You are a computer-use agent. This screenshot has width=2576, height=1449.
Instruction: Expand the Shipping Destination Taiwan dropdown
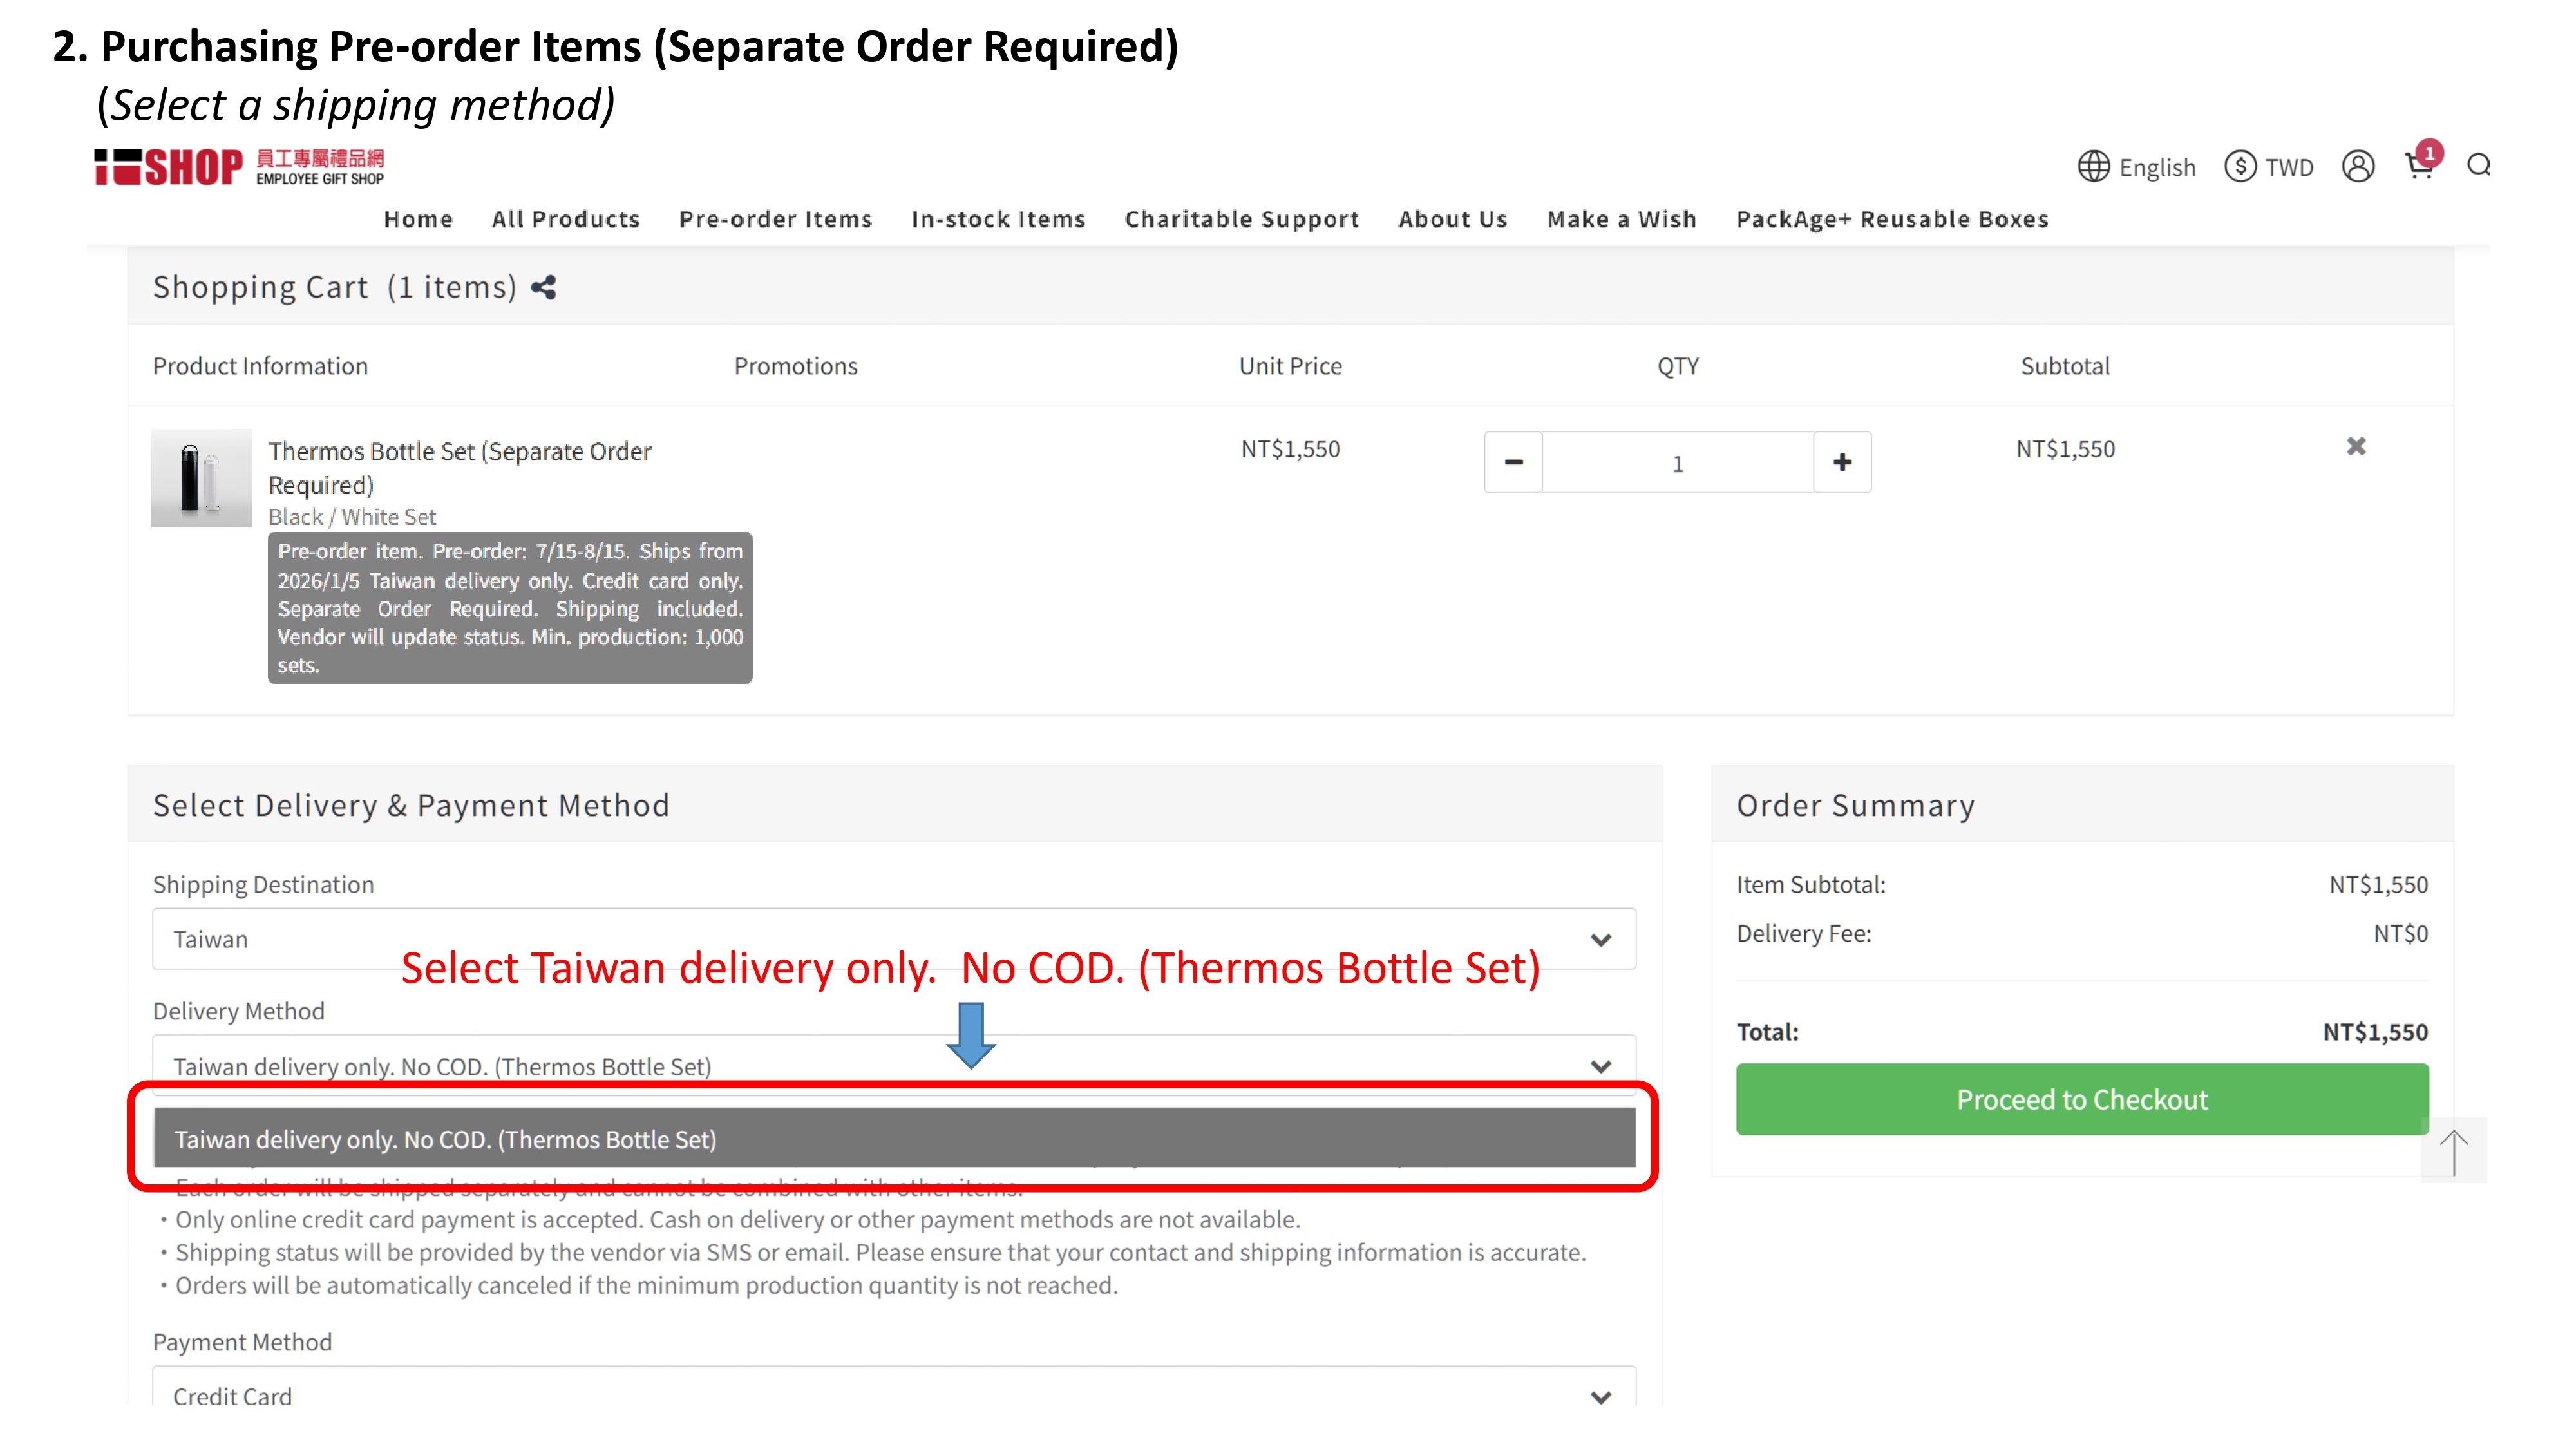(x=894, y=939)
